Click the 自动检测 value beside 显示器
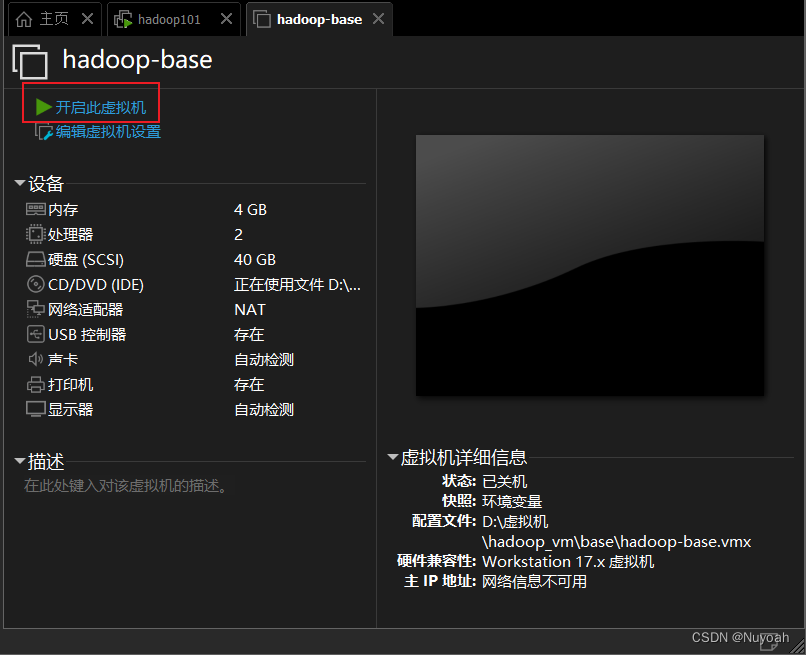The image size is (806, 655). 264,410
